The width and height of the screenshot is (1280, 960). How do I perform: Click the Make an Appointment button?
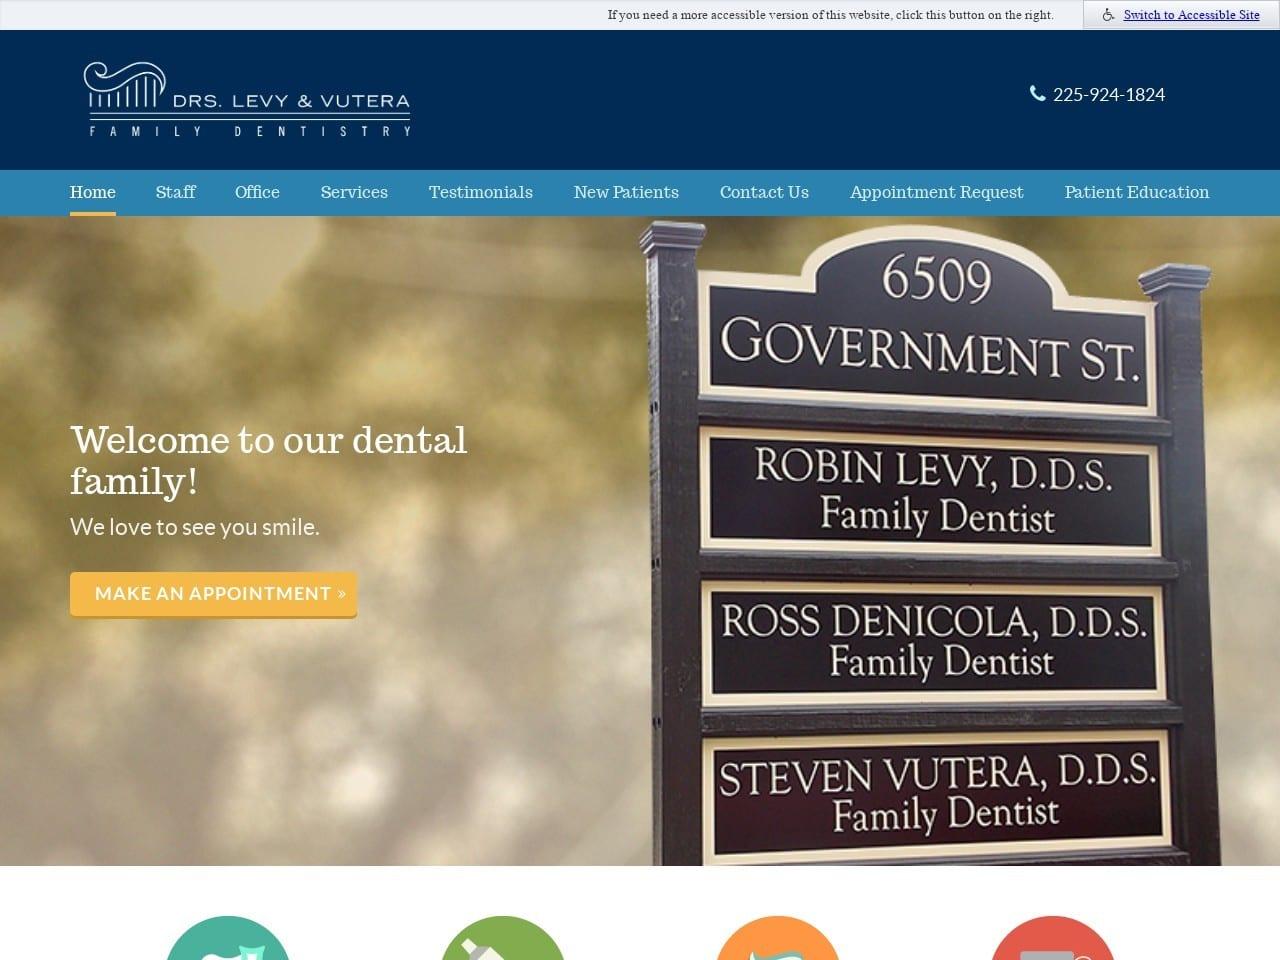click(x=213, y=594)
